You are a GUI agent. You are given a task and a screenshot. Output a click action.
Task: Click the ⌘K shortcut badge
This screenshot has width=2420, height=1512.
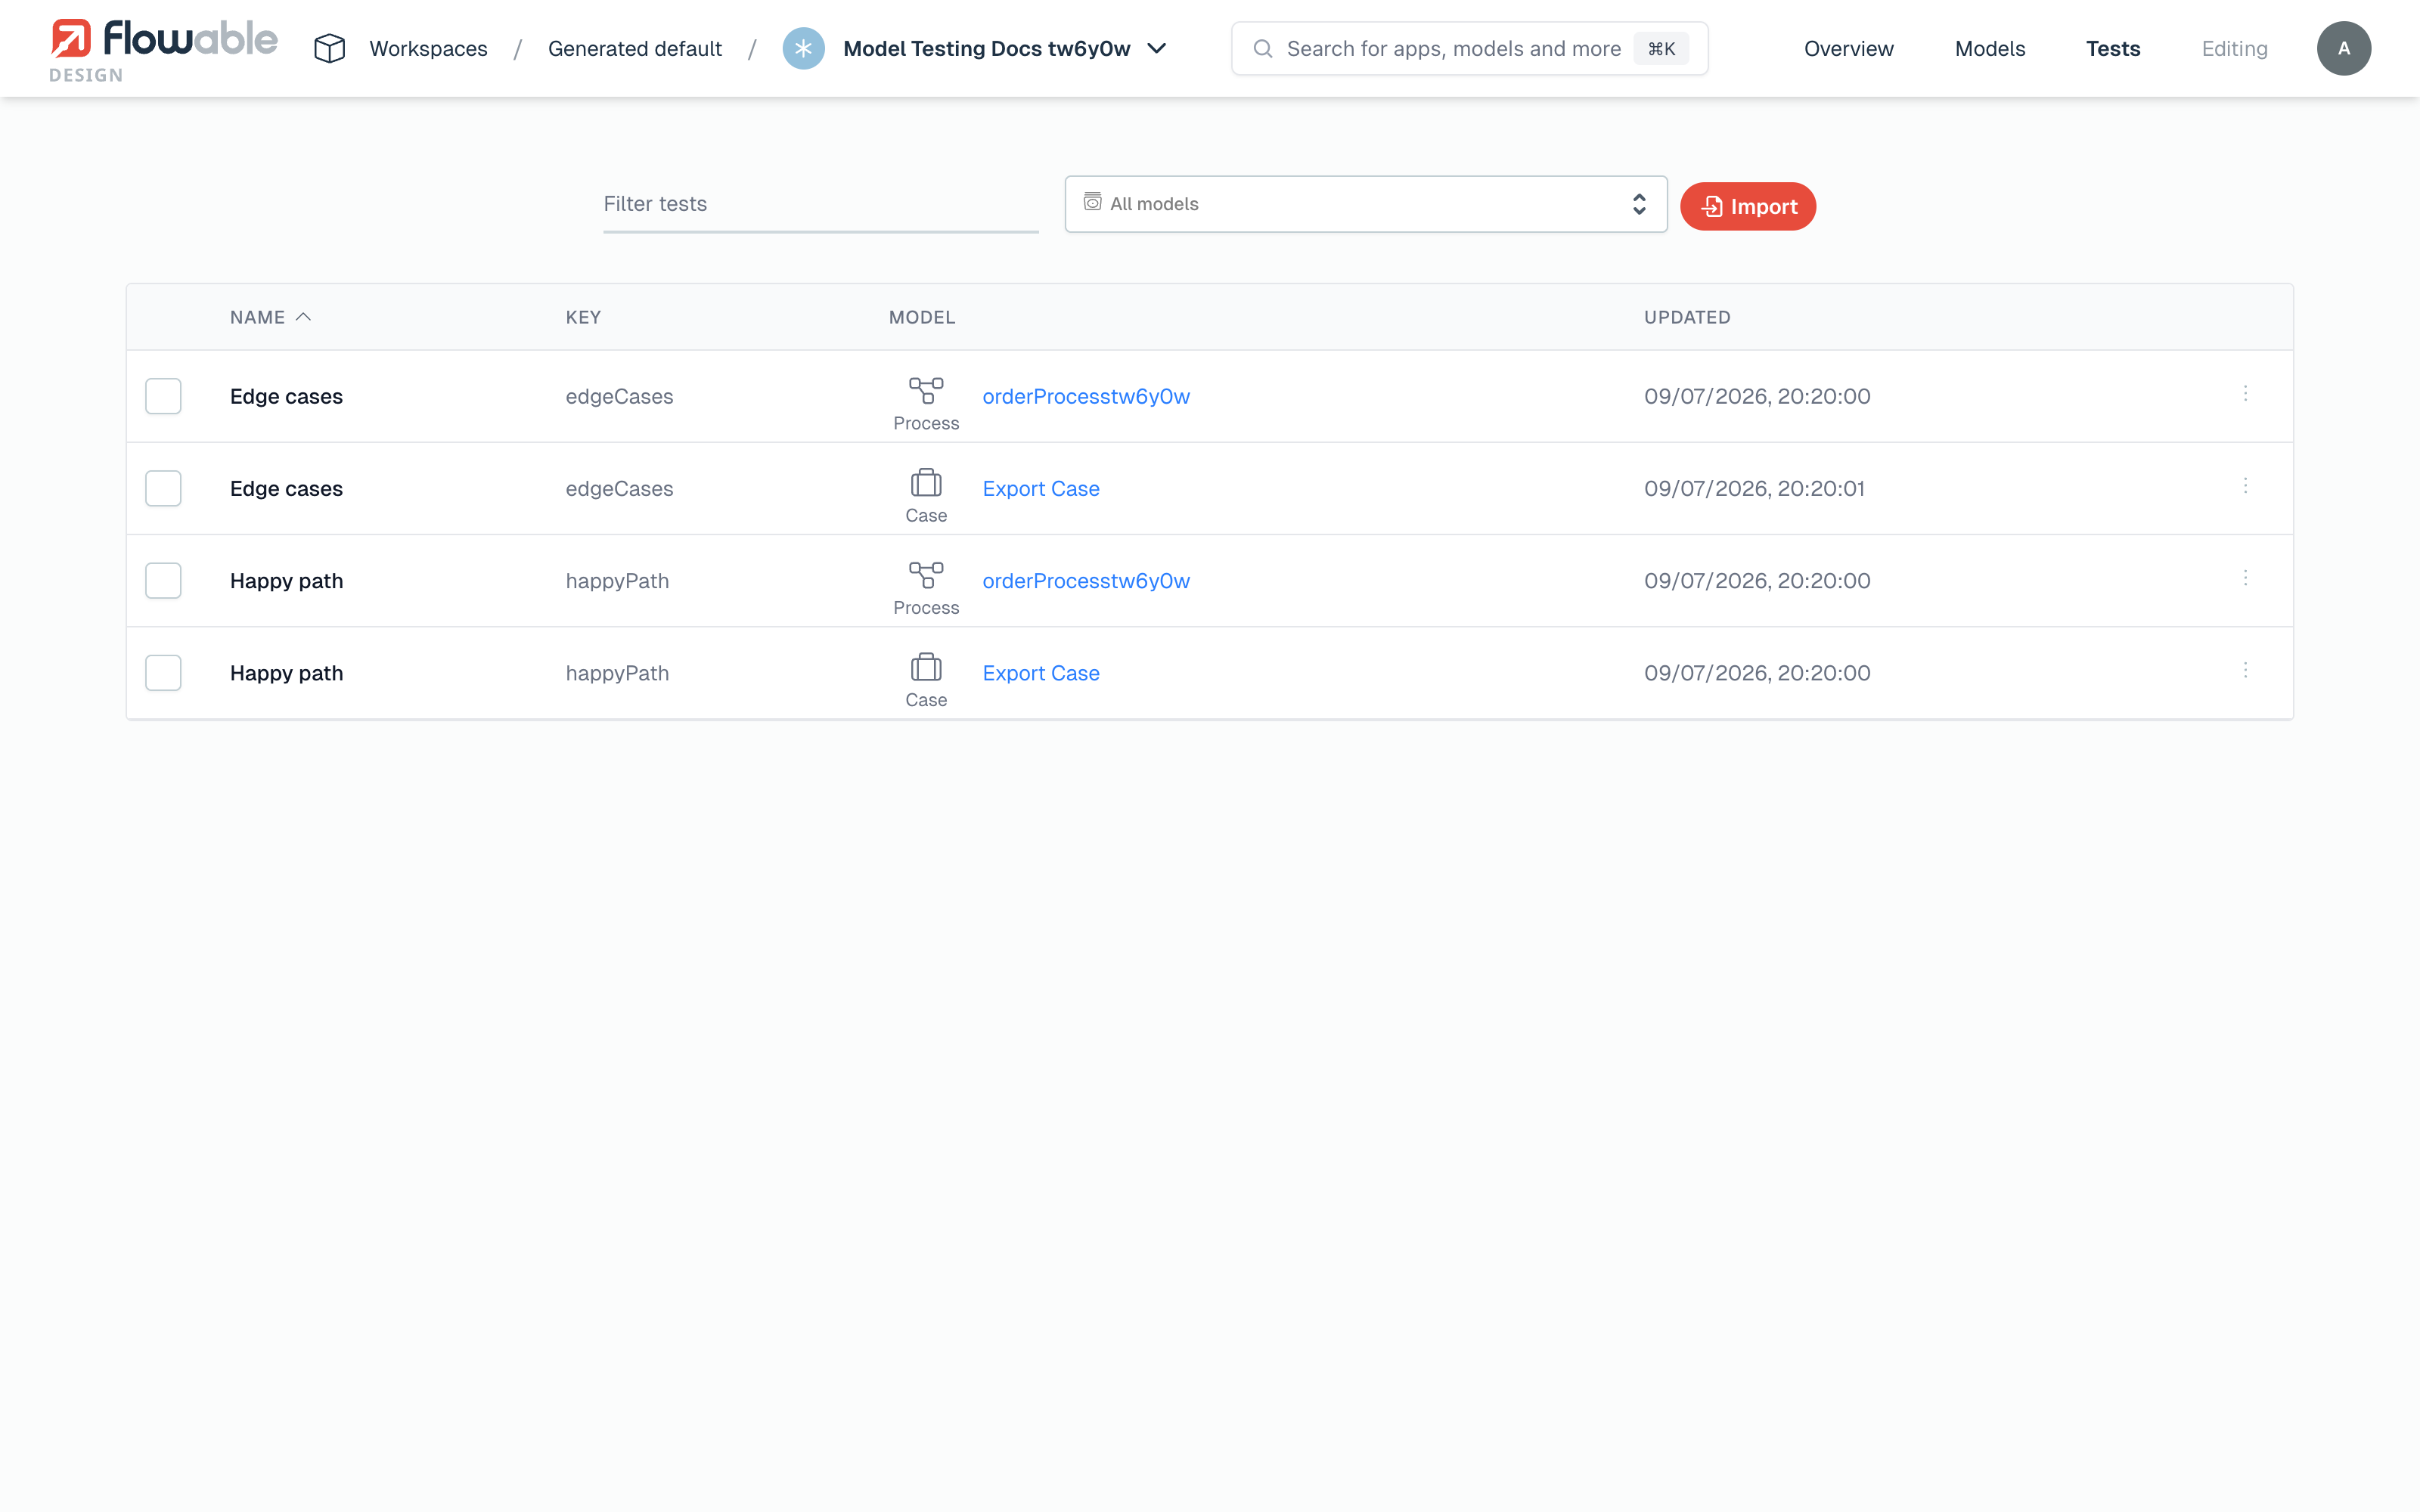1661,48
